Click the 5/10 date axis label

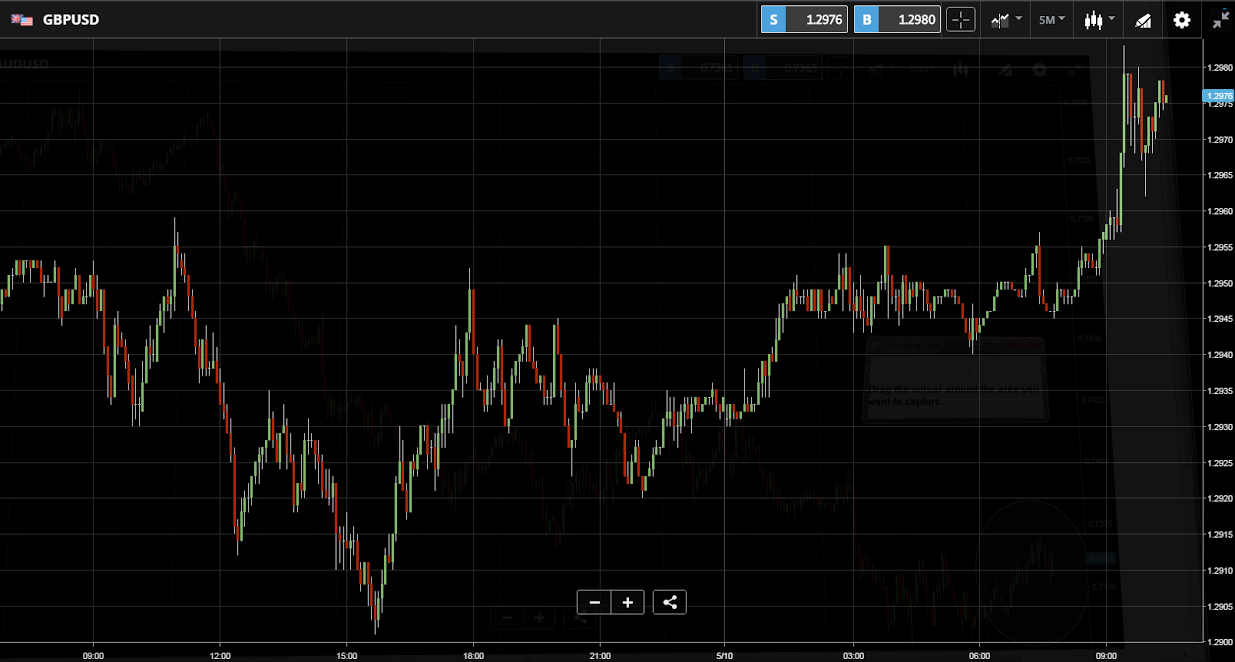725,656
